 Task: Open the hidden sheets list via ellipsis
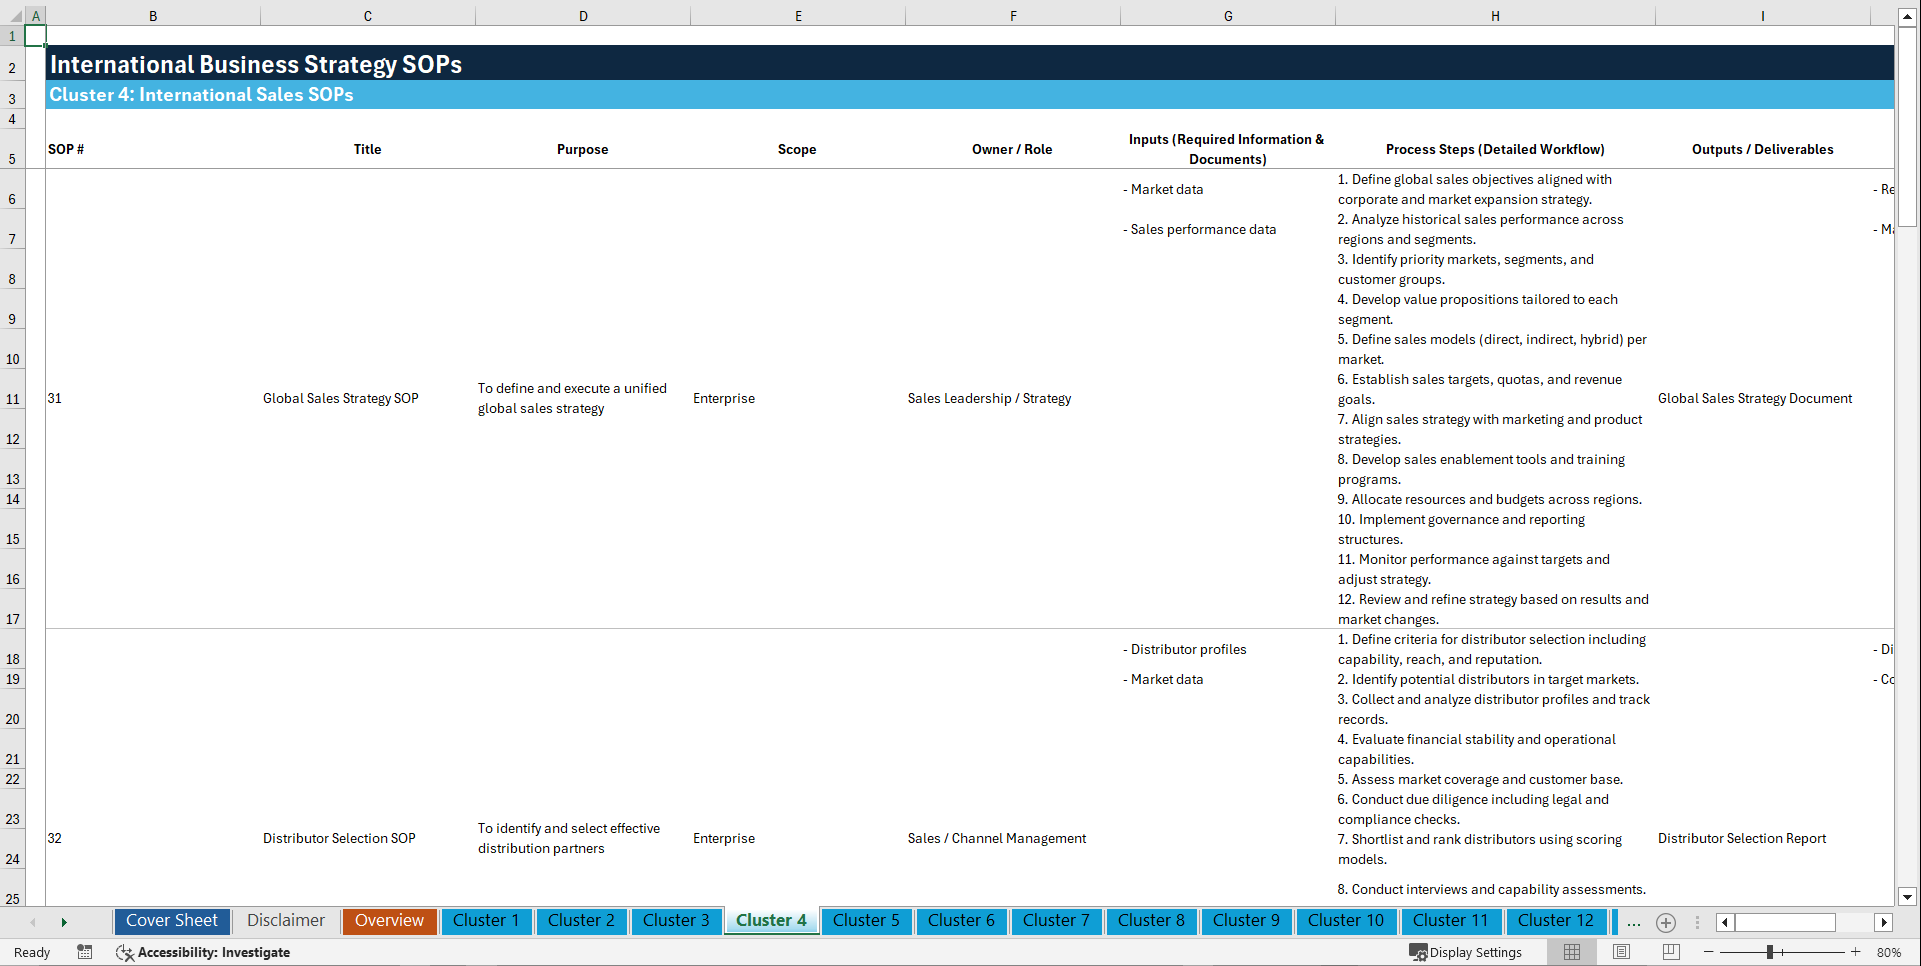point(1633,922)
